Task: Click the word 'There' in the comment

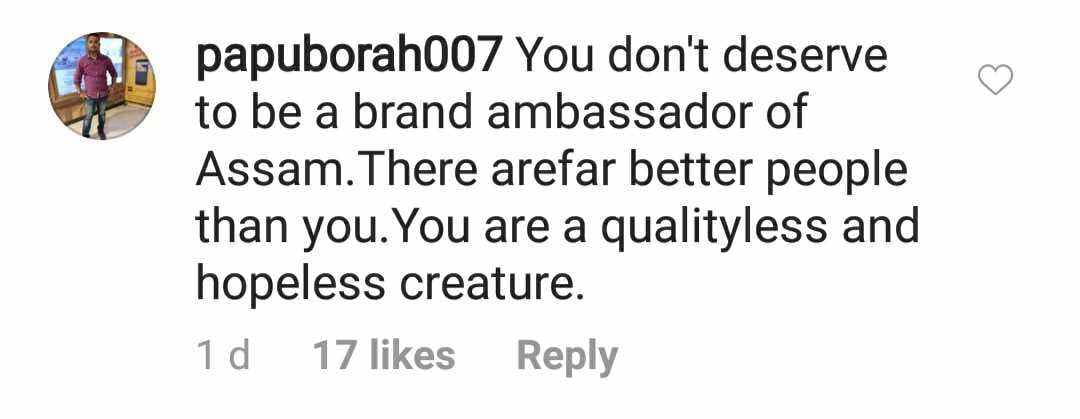Action: 417,170
